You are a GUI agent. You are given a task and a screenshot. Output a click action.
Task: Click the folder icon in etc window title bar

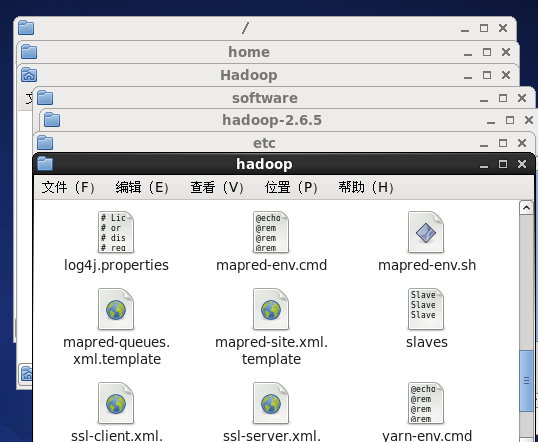[45, 142]
